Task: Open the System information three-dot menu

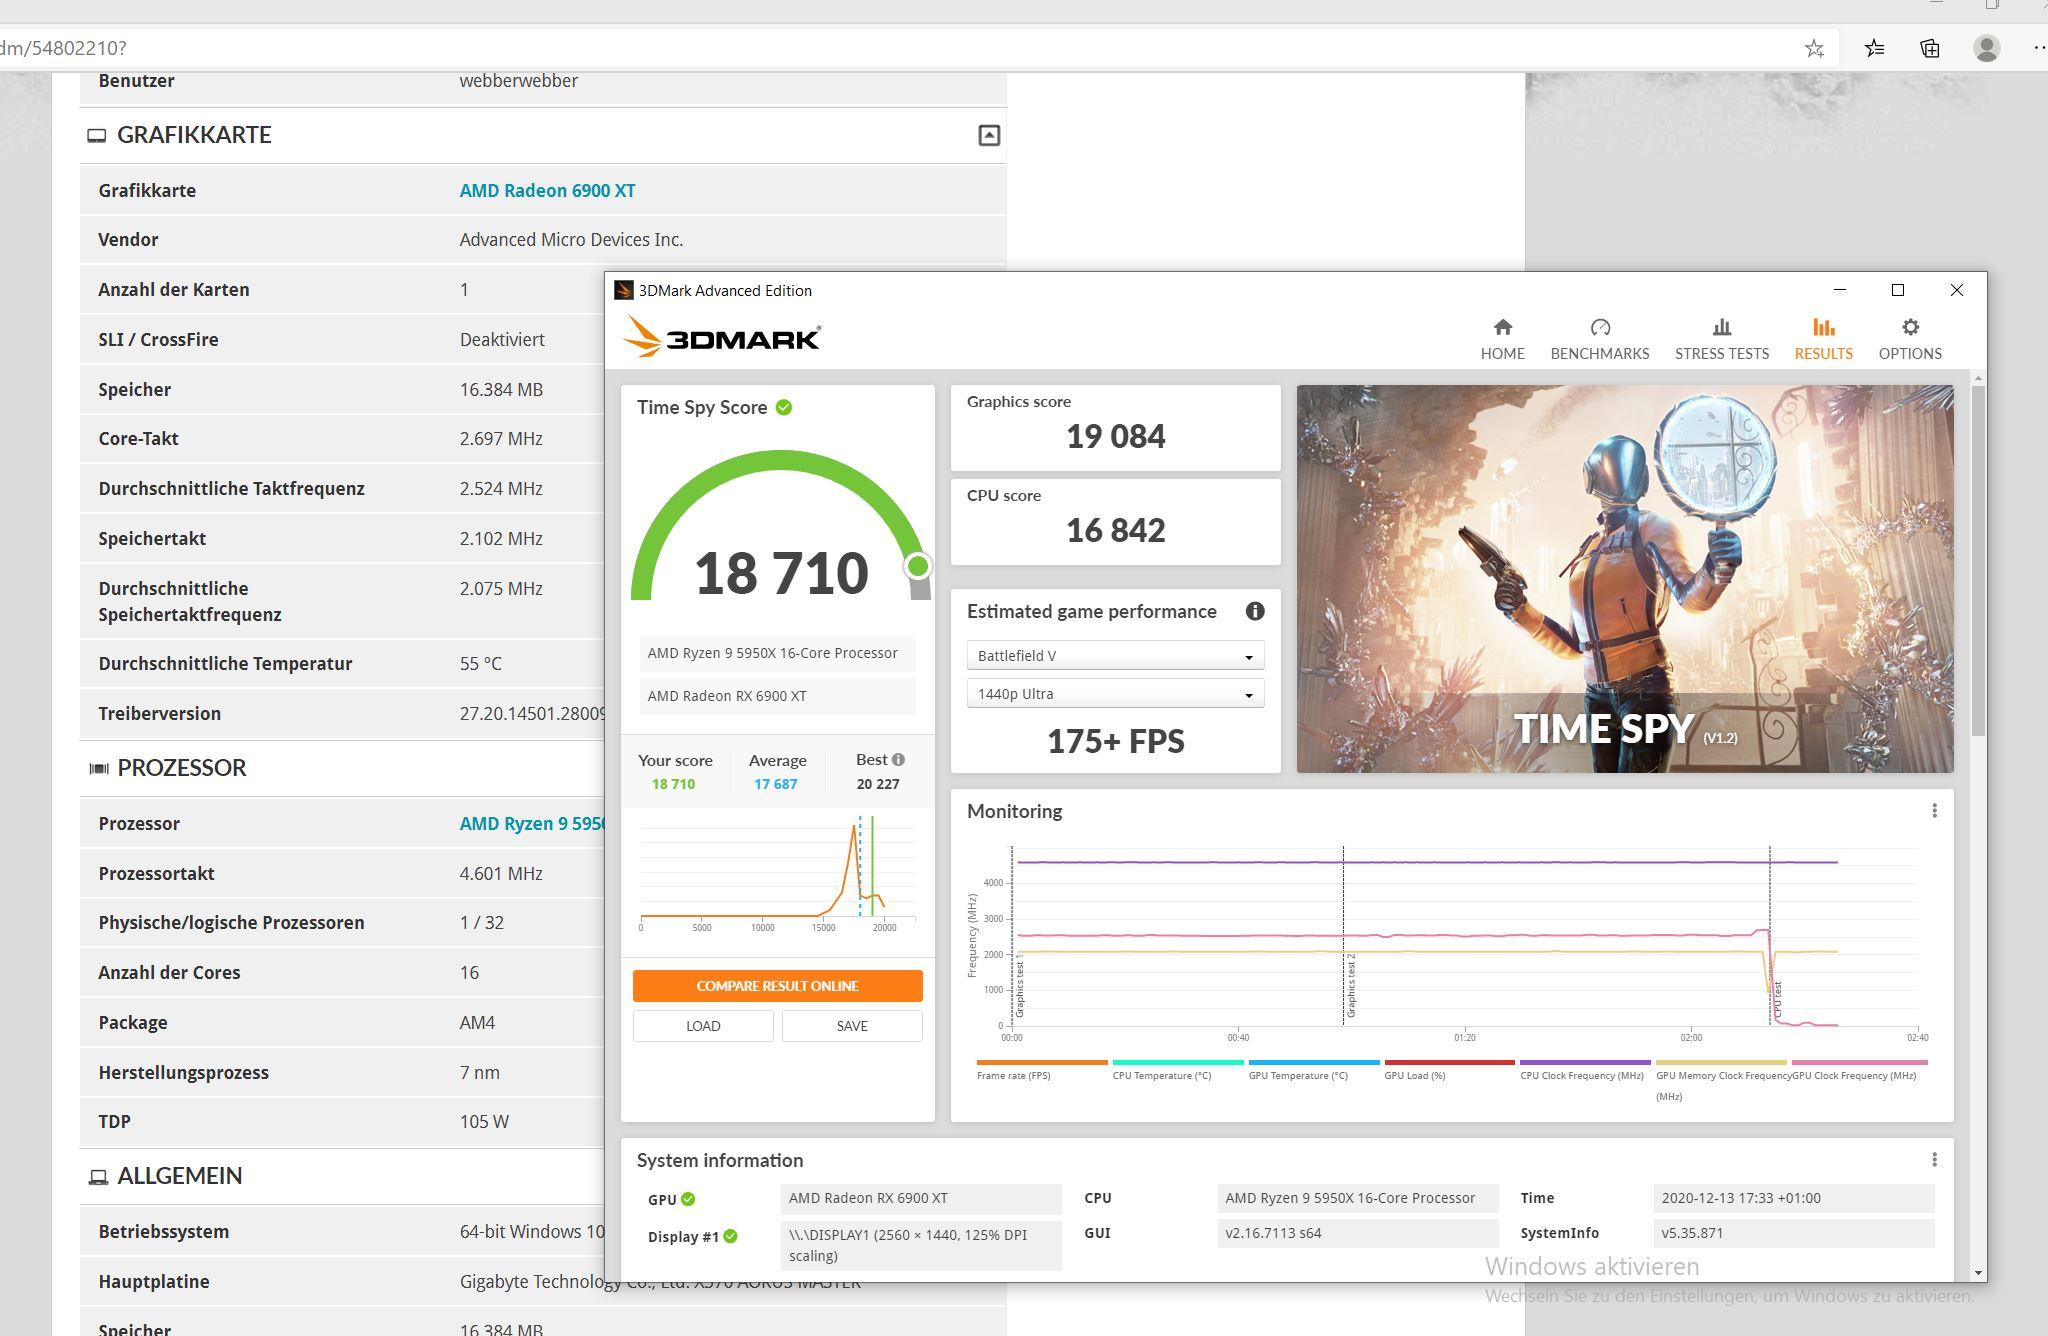Action: coord(1934,1159)
